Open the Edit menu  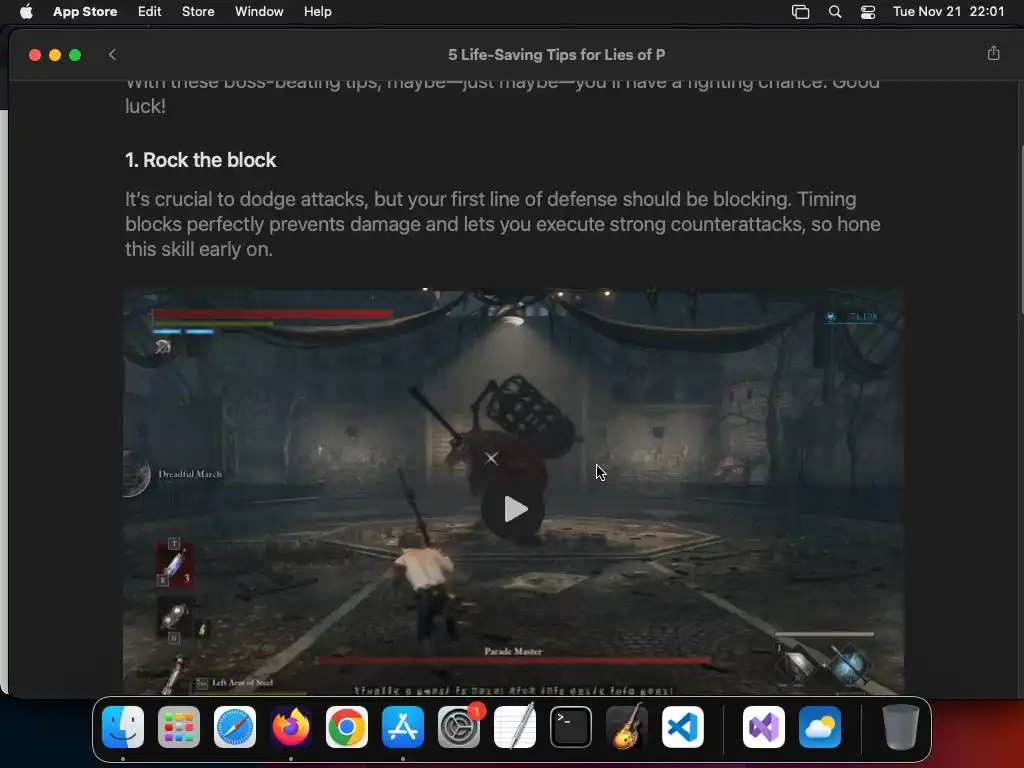[x=150, y=12]
